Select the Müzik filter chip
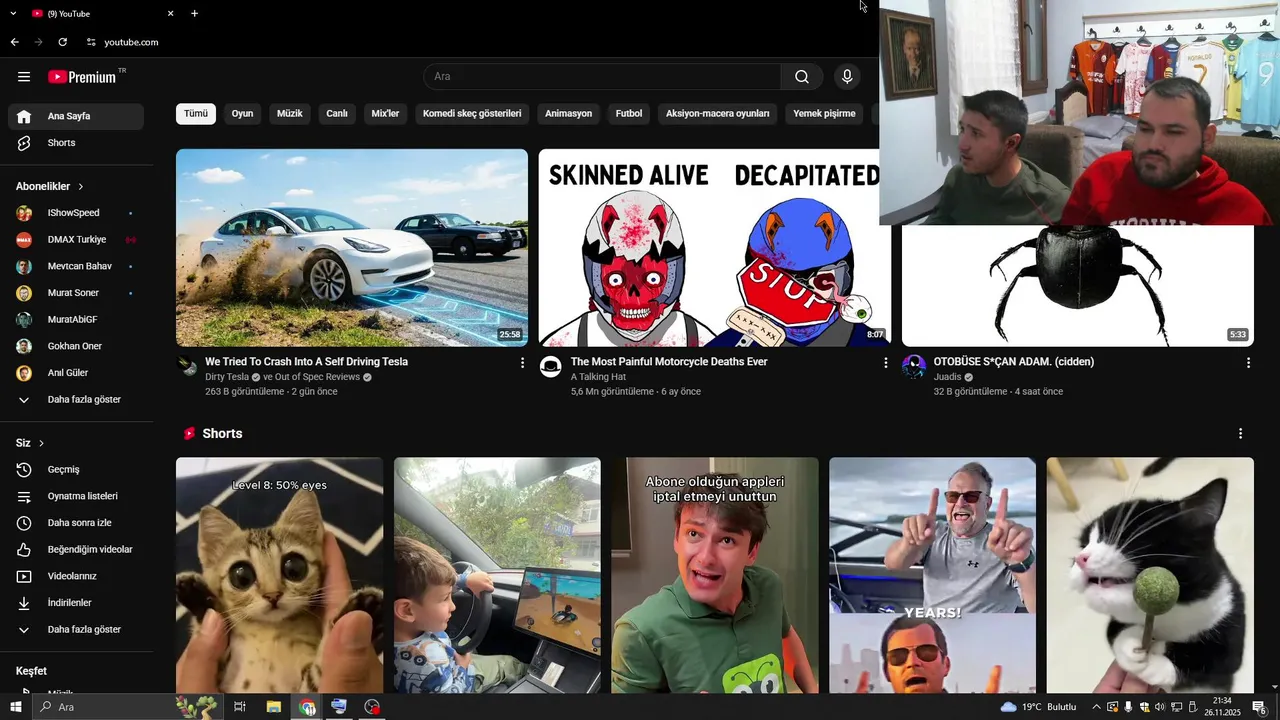The width and height of the screenshot is (1280, 720). [x=290, y=114]
